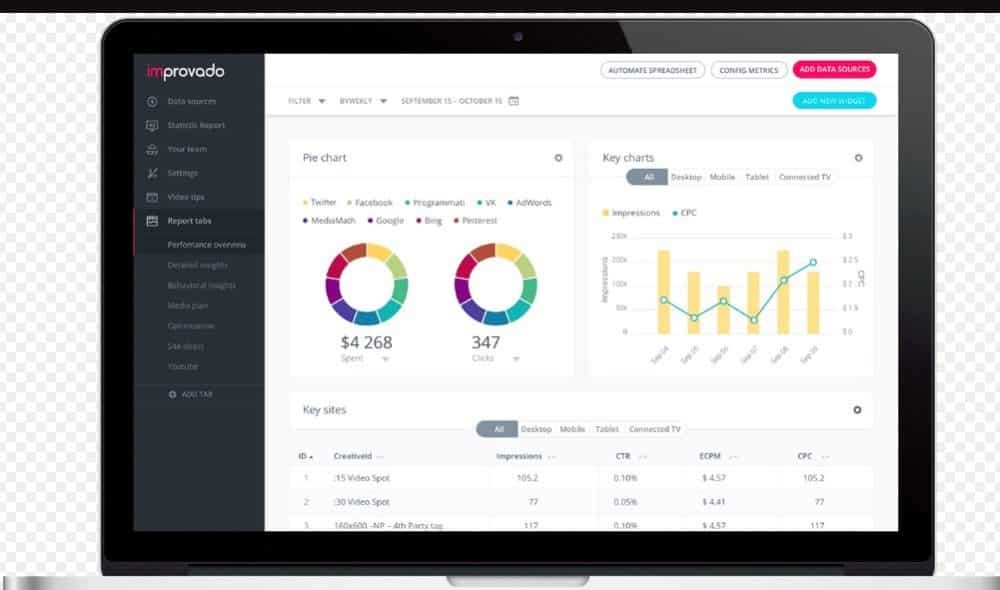Image resolution: width=1000 pixels, height=590 pixels.
Task: Click the Settings tools icon in sidebar
Action: 152,173
